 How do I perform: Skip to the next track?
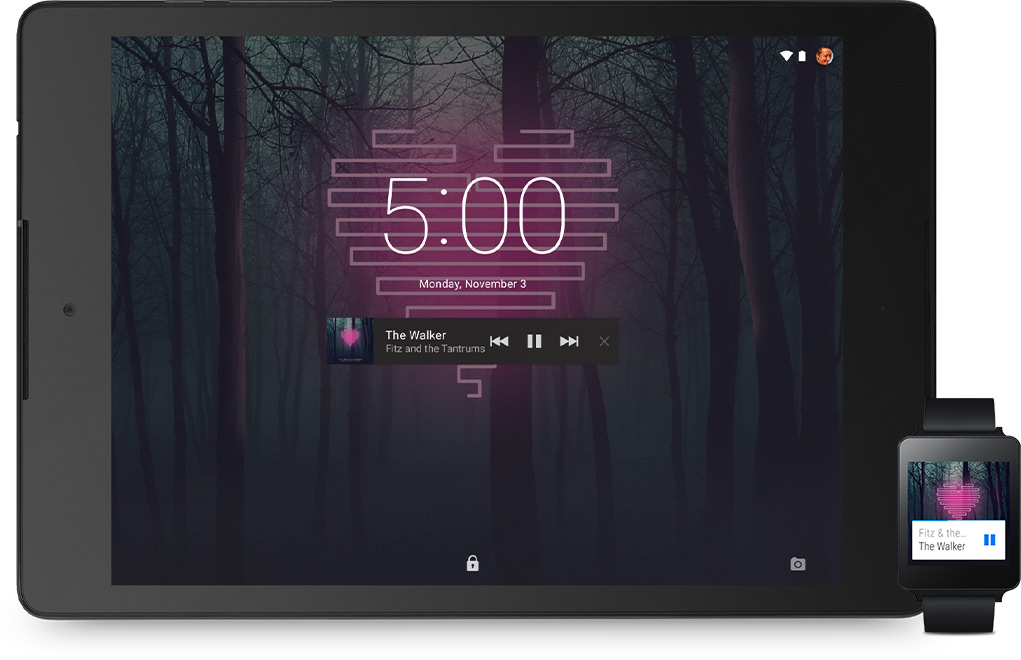569,342
